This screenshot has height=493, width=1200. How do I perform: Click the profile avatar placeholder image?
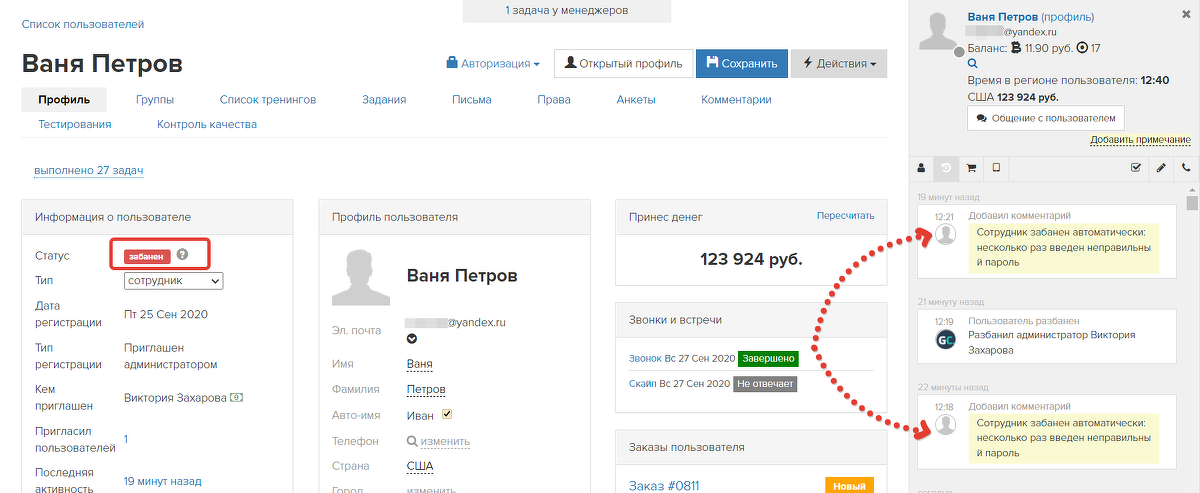click(x=360, y=277)
